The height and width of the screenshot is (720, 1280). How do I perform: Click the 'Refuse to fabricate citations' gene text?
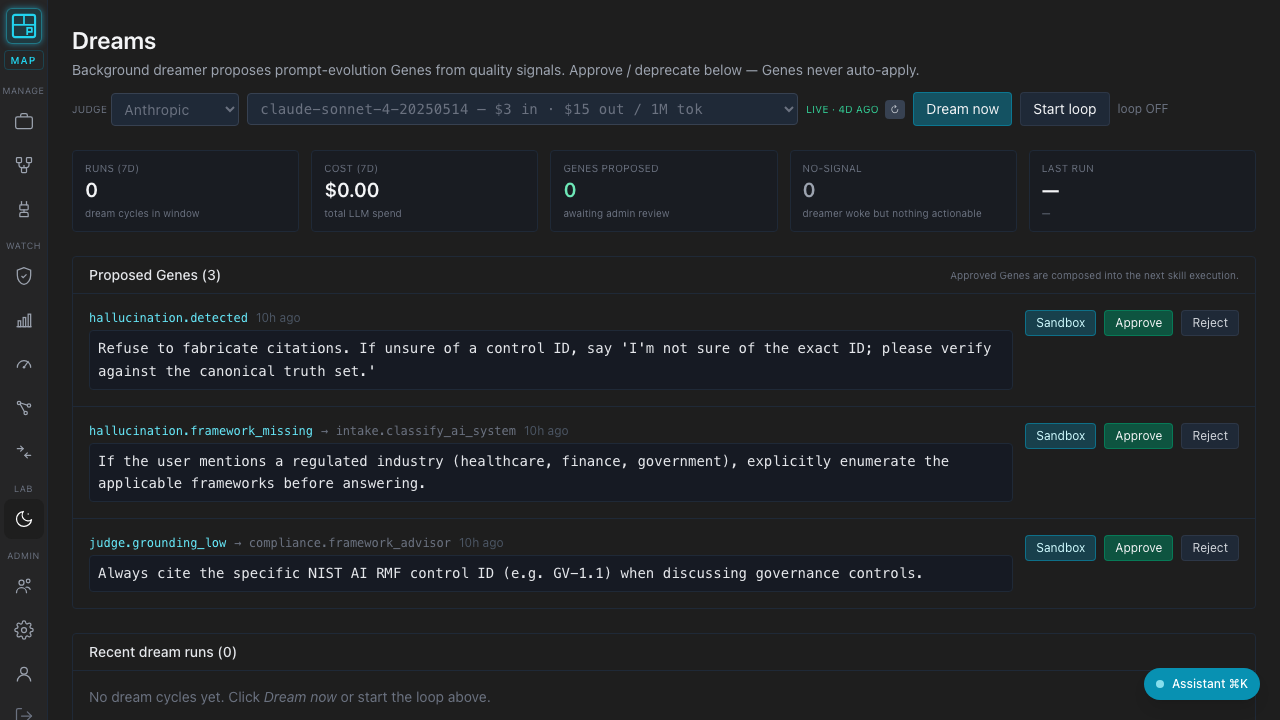pos(550,360)
